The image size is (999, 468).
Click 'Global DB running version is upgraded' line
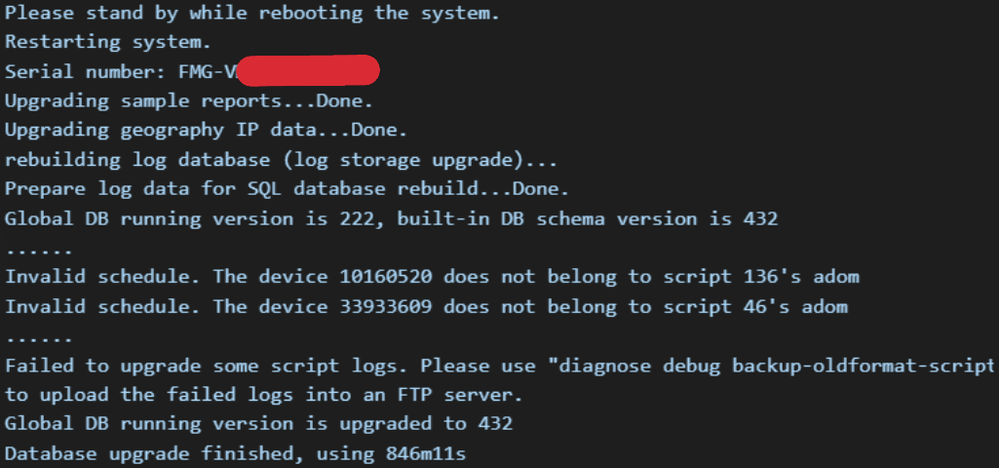click(258, 423)
